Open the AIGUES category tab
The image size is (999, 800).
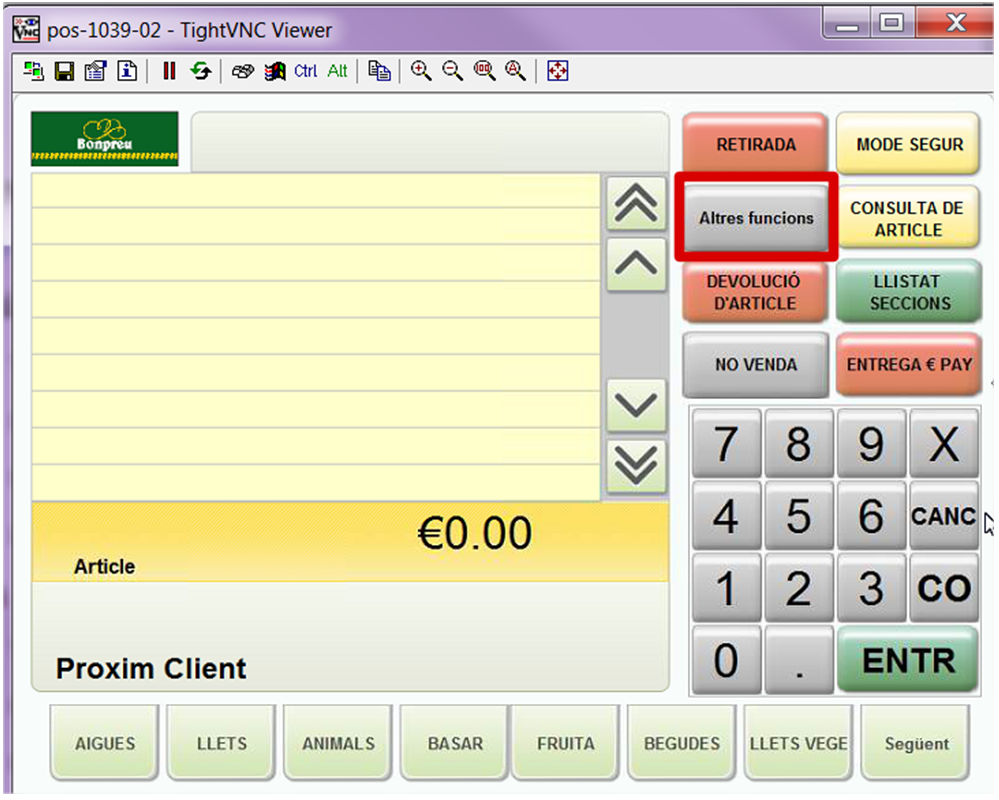pos(105,743)
